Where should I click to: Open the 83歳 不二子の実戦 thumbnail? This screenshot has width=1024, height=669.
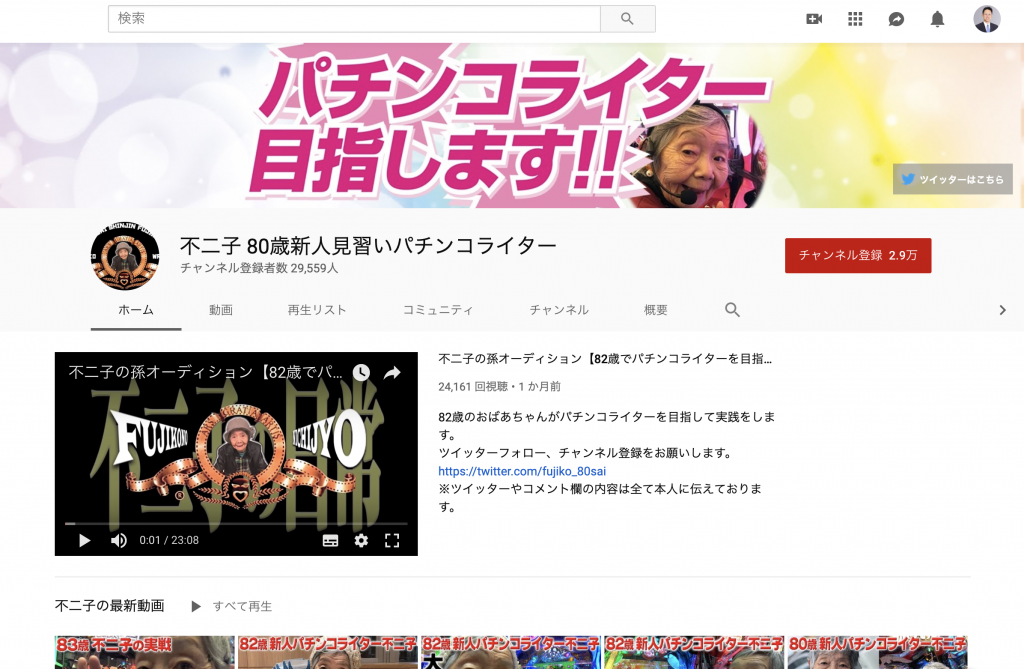(x=144, y=652)
